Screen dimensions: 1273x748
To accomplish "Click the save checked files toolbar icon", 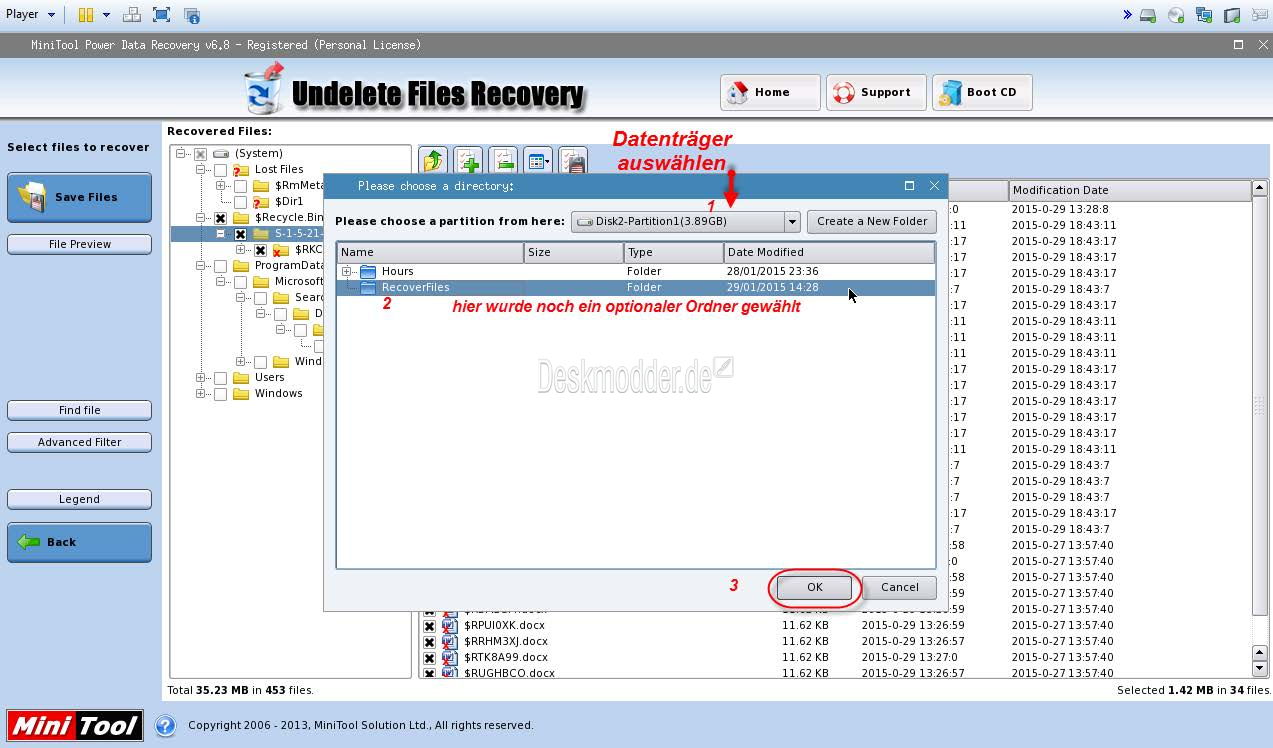I will [572, 160].
